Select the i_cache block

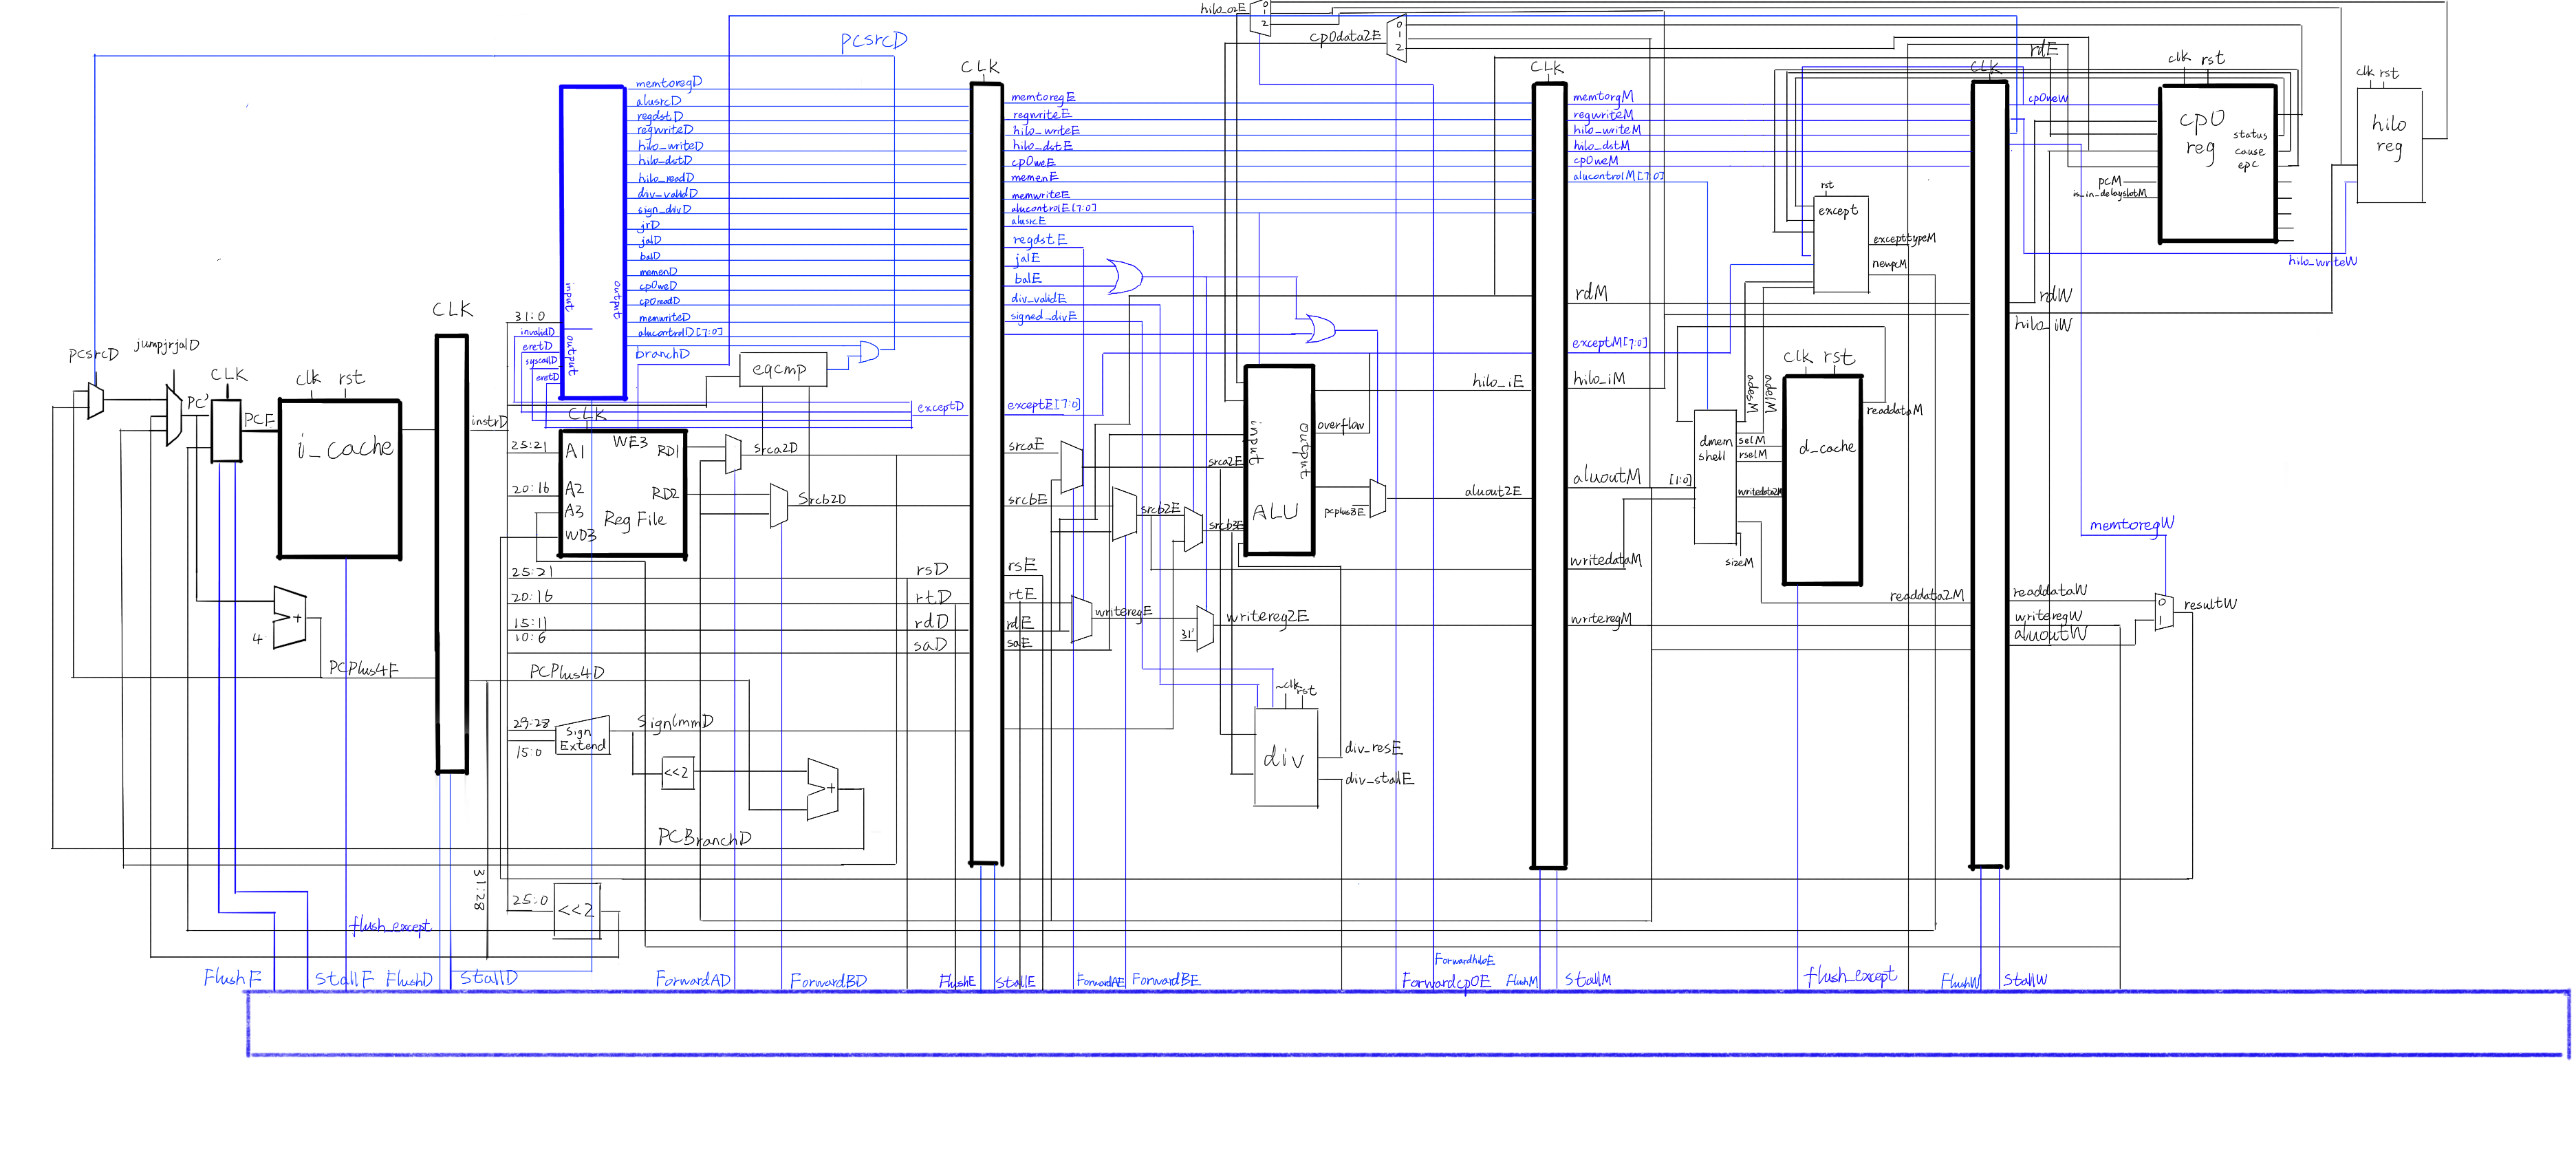coord(340,479)
